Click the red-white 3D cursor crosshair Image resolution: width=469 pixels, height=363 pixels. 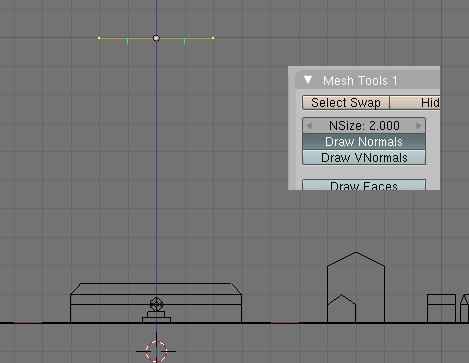tap(156, 351)
